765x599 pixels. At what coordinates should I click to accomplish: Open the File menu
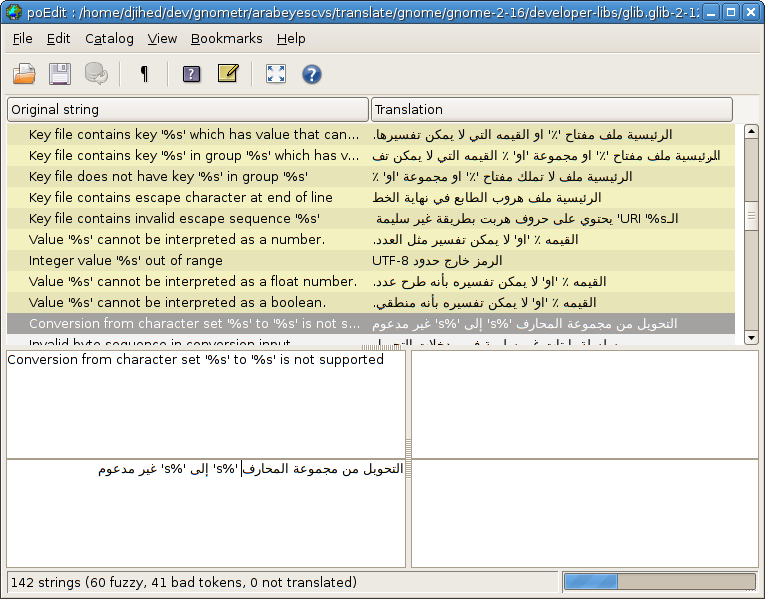click(22, 38)
